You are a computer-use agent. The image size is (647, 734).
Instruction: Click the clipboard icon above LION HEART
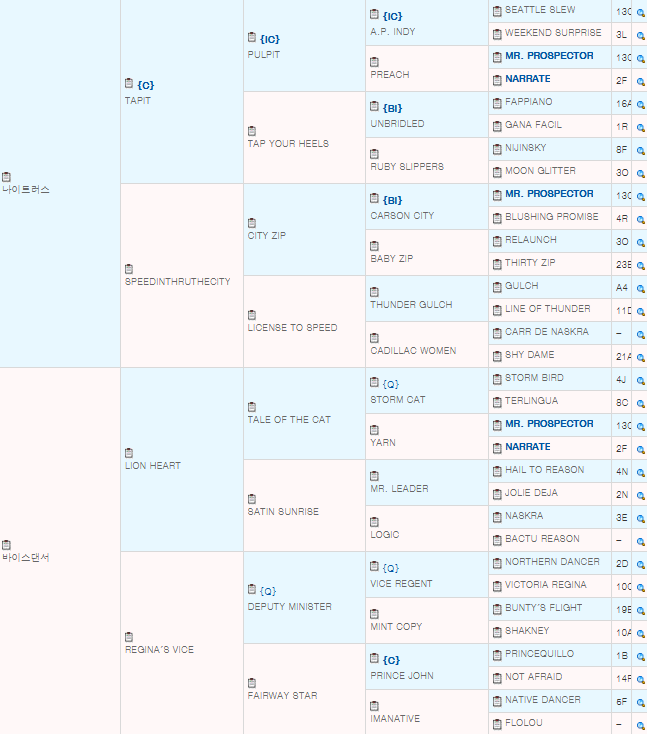[x=129, y=453]
